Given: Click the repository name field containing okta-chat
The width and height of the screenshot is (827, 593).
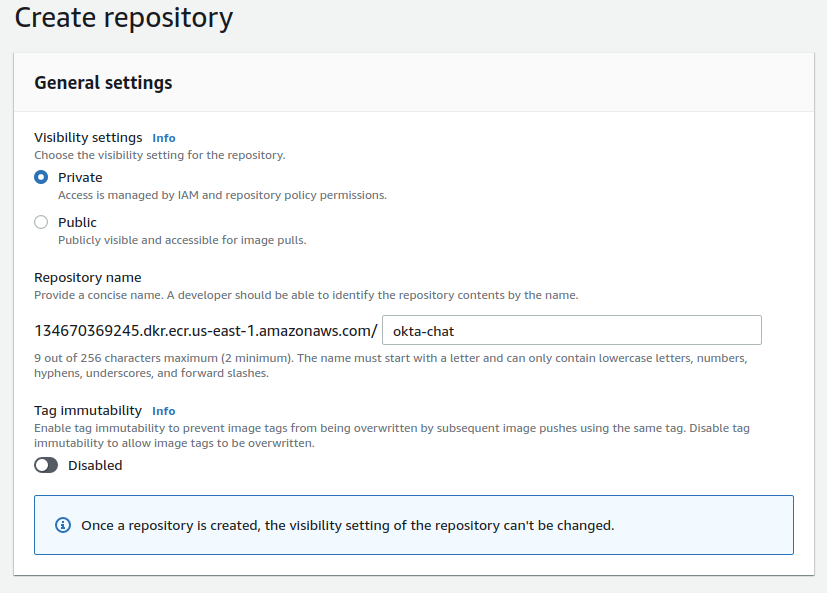Looking at the screenshot, I should coord(572,330).
